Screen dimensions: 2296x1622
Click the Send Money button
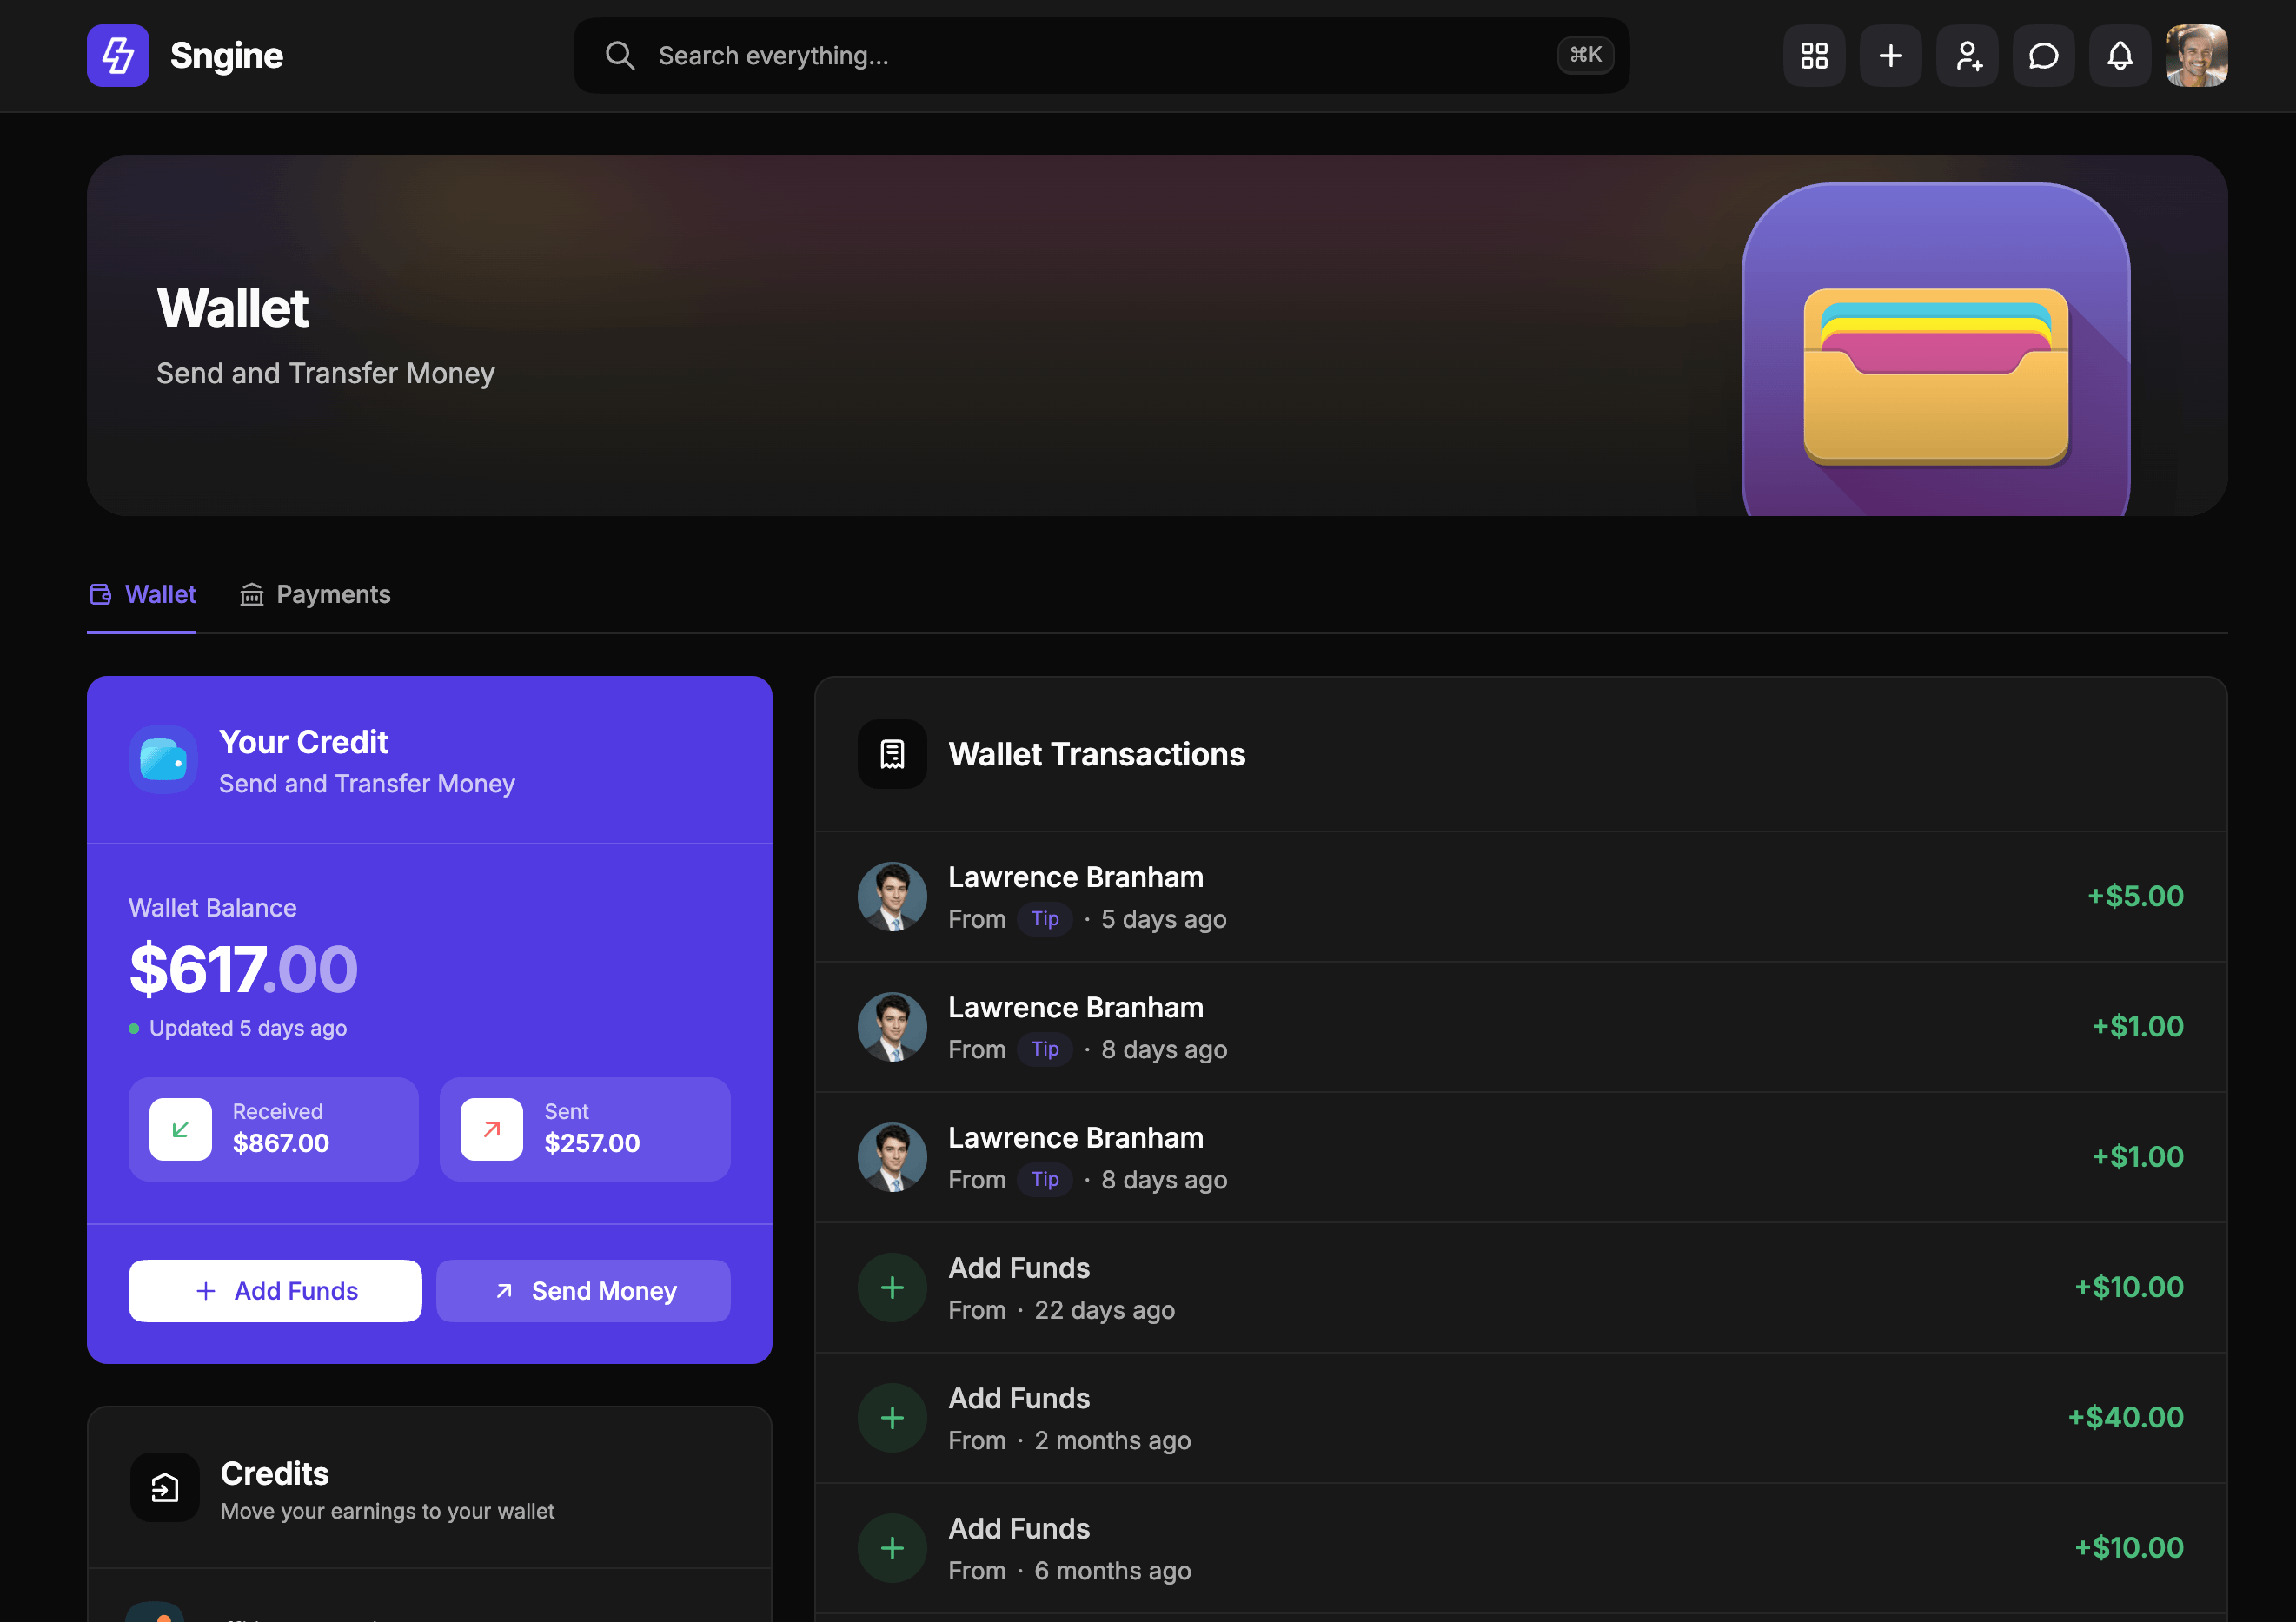click(x=583, y=1291)
